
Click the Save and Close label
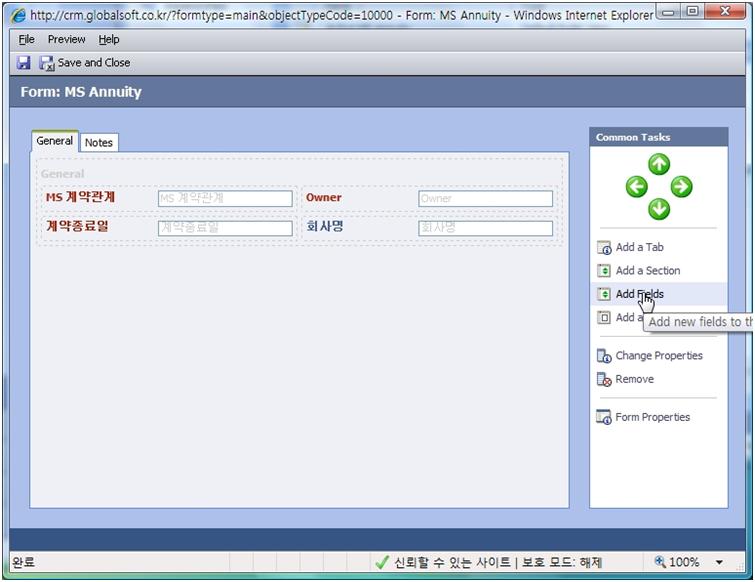(94, 63)
